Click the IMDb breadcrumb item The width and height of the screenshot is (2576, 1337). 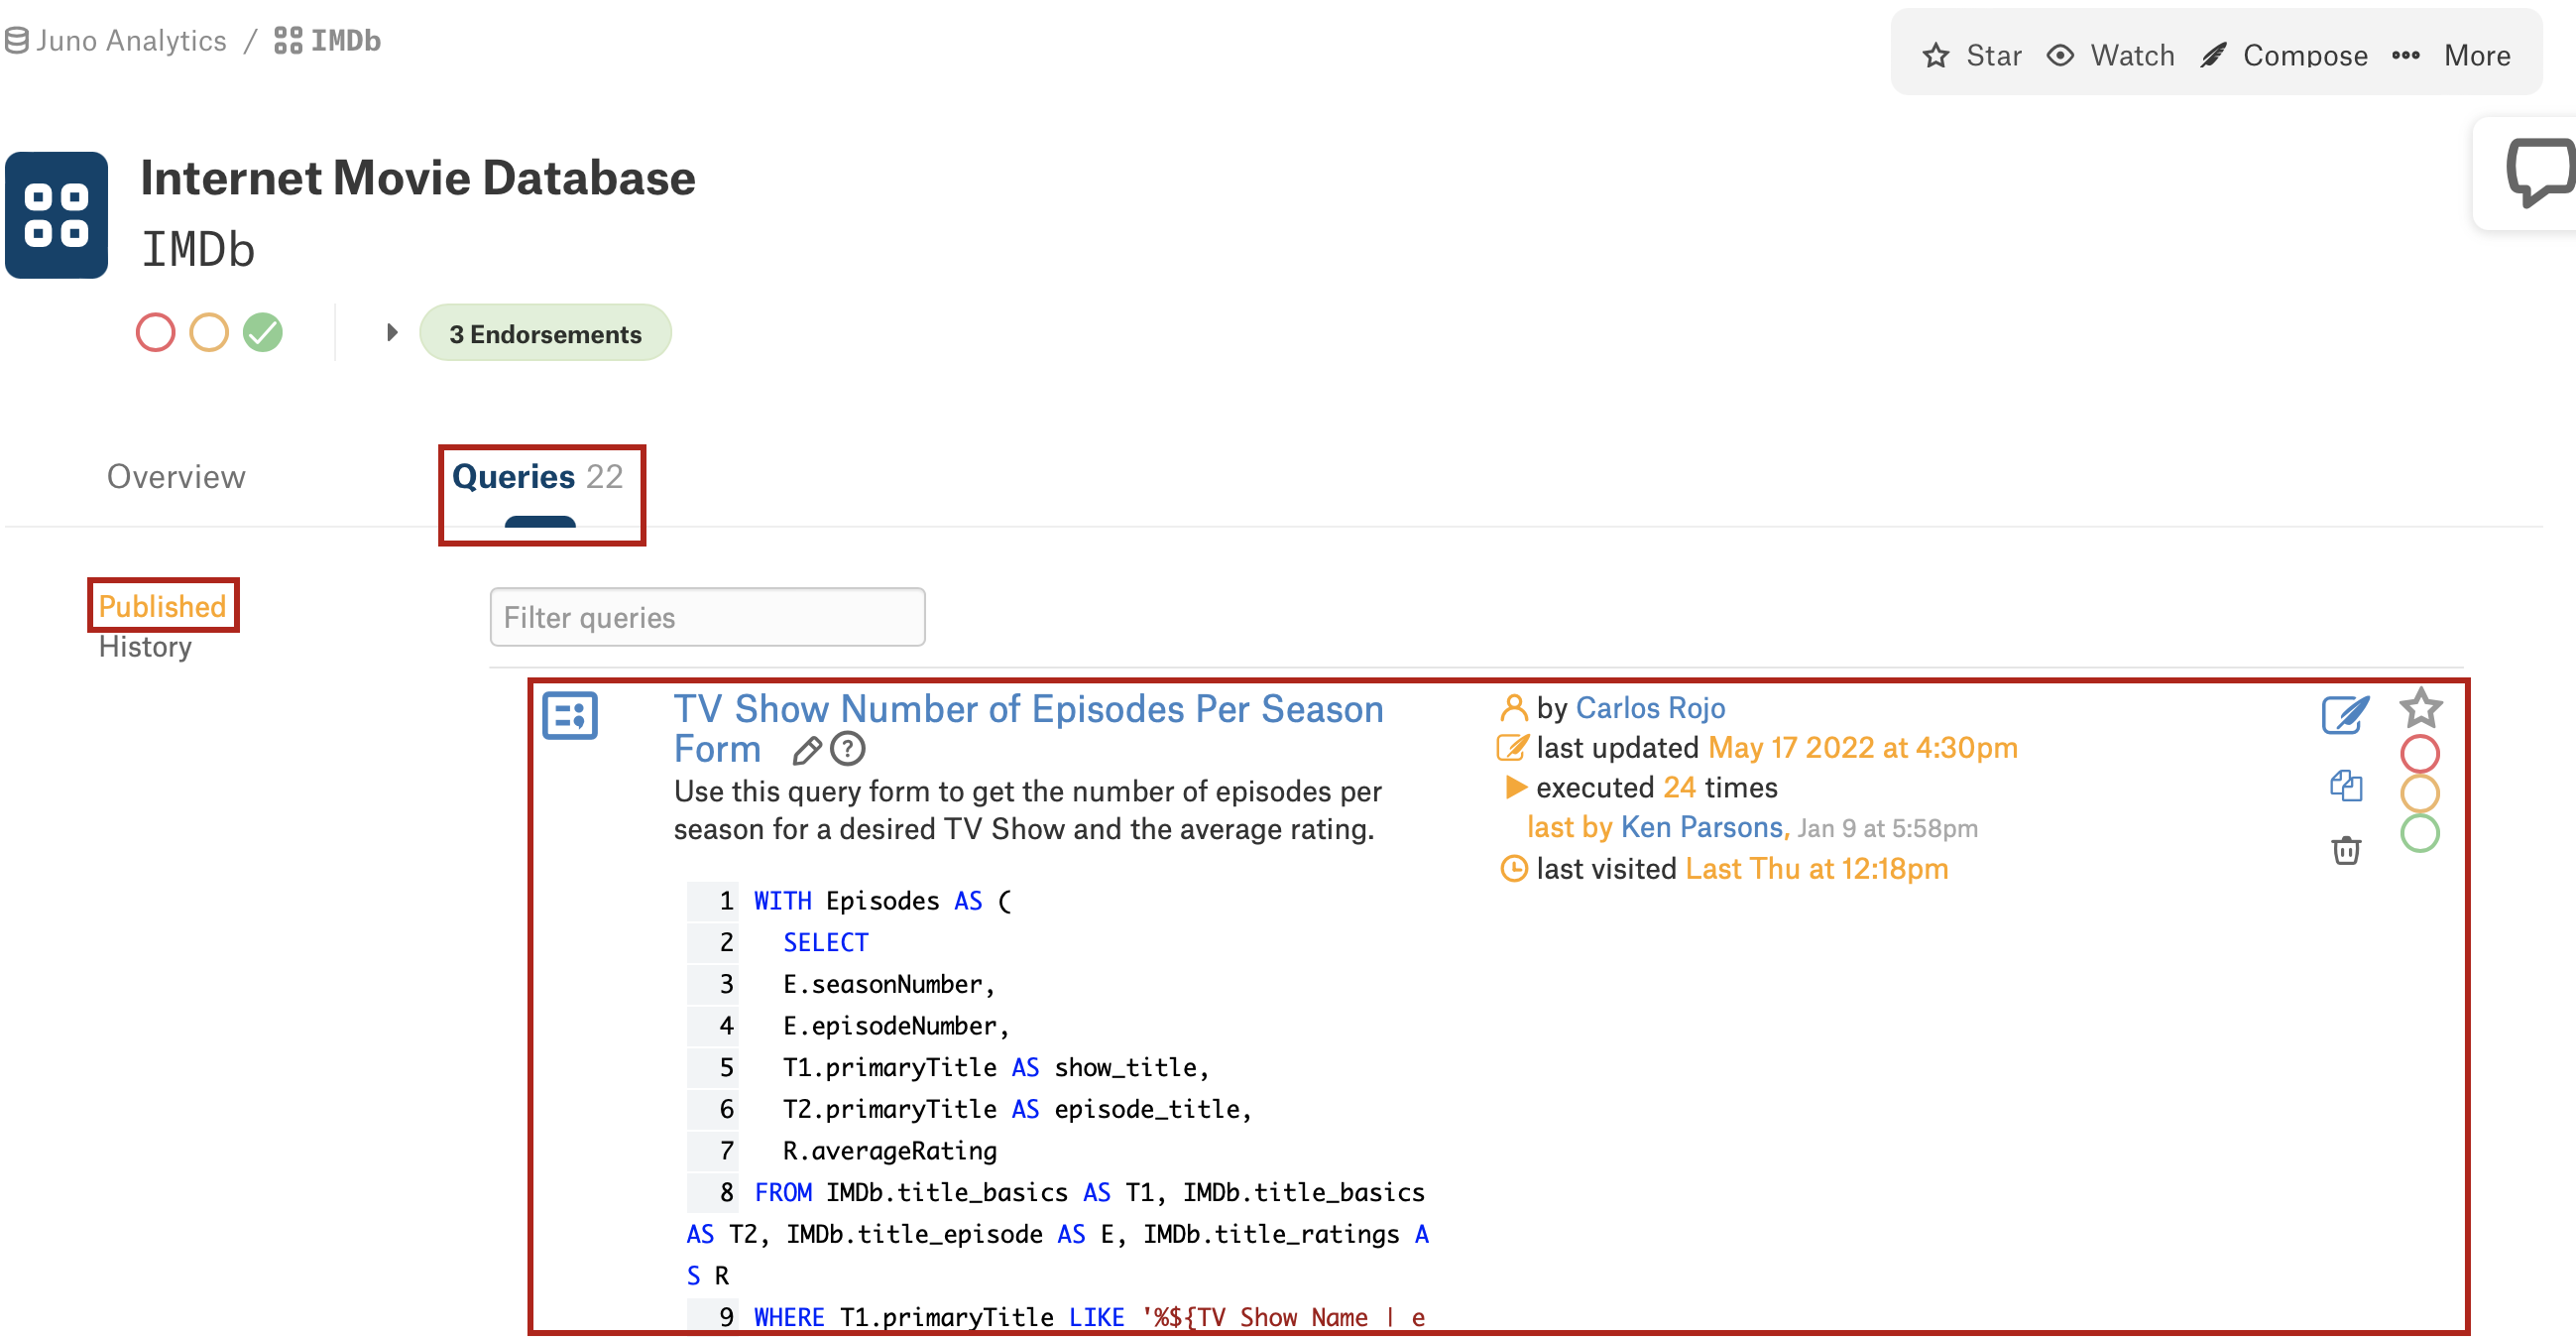click(x=327, y=41)
